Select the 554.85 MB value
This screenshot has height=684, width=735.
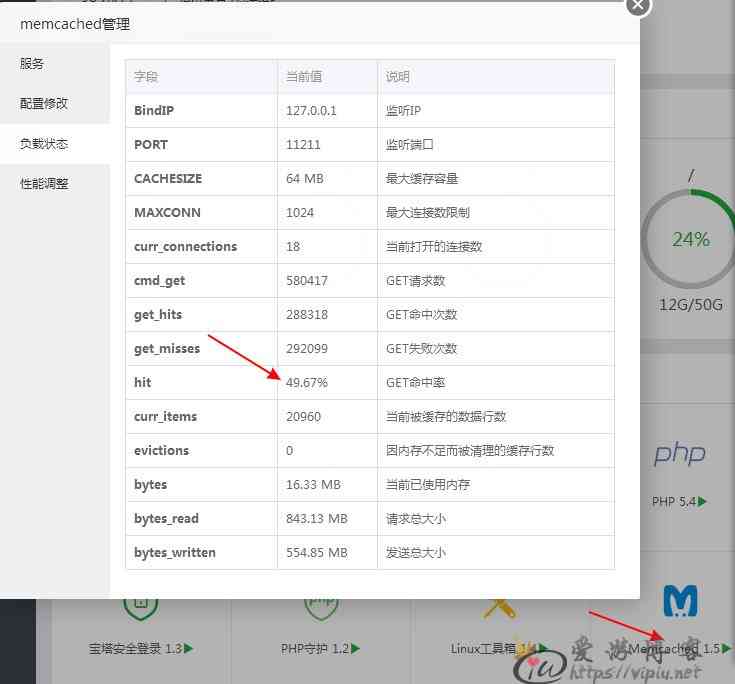(x=317, y=553)
